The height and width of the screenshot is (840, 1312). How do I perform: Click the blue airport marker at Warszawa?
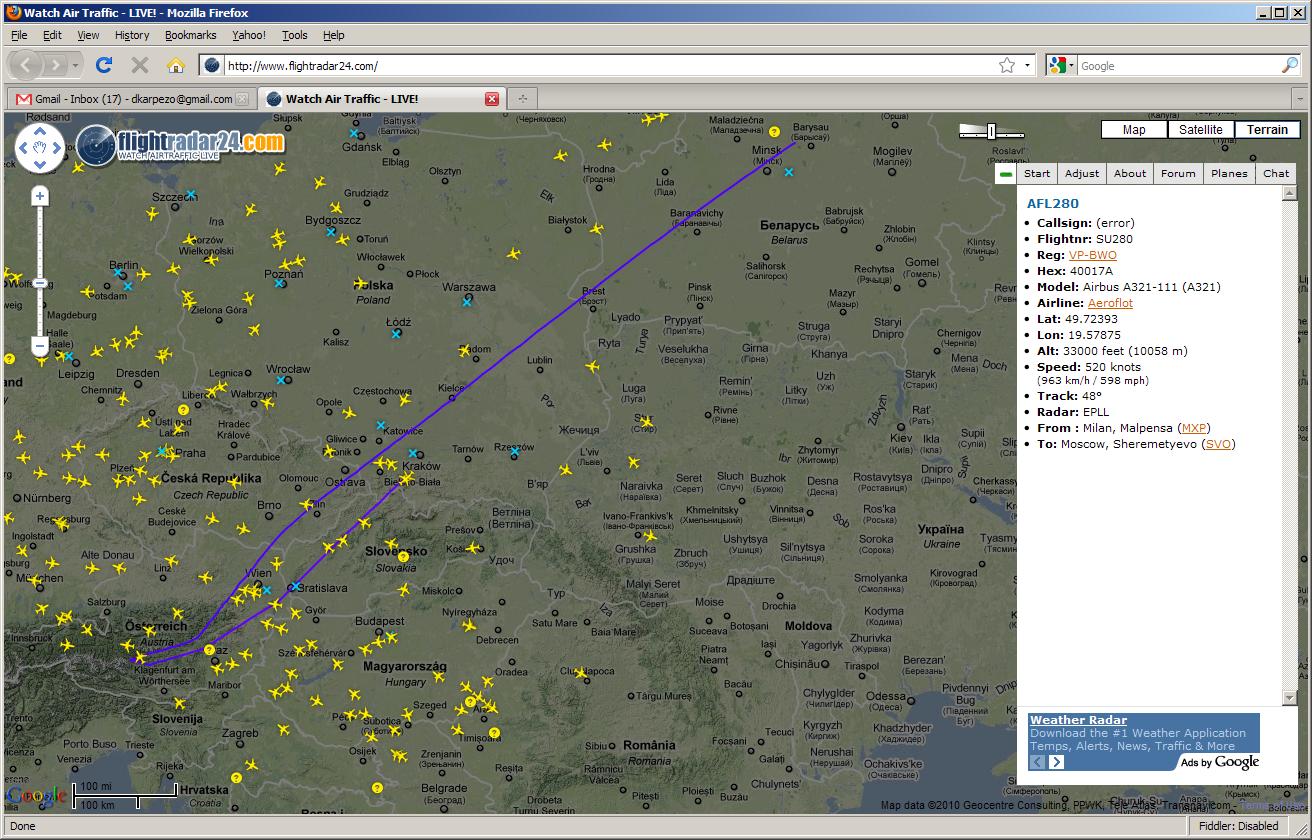(467, 300)
